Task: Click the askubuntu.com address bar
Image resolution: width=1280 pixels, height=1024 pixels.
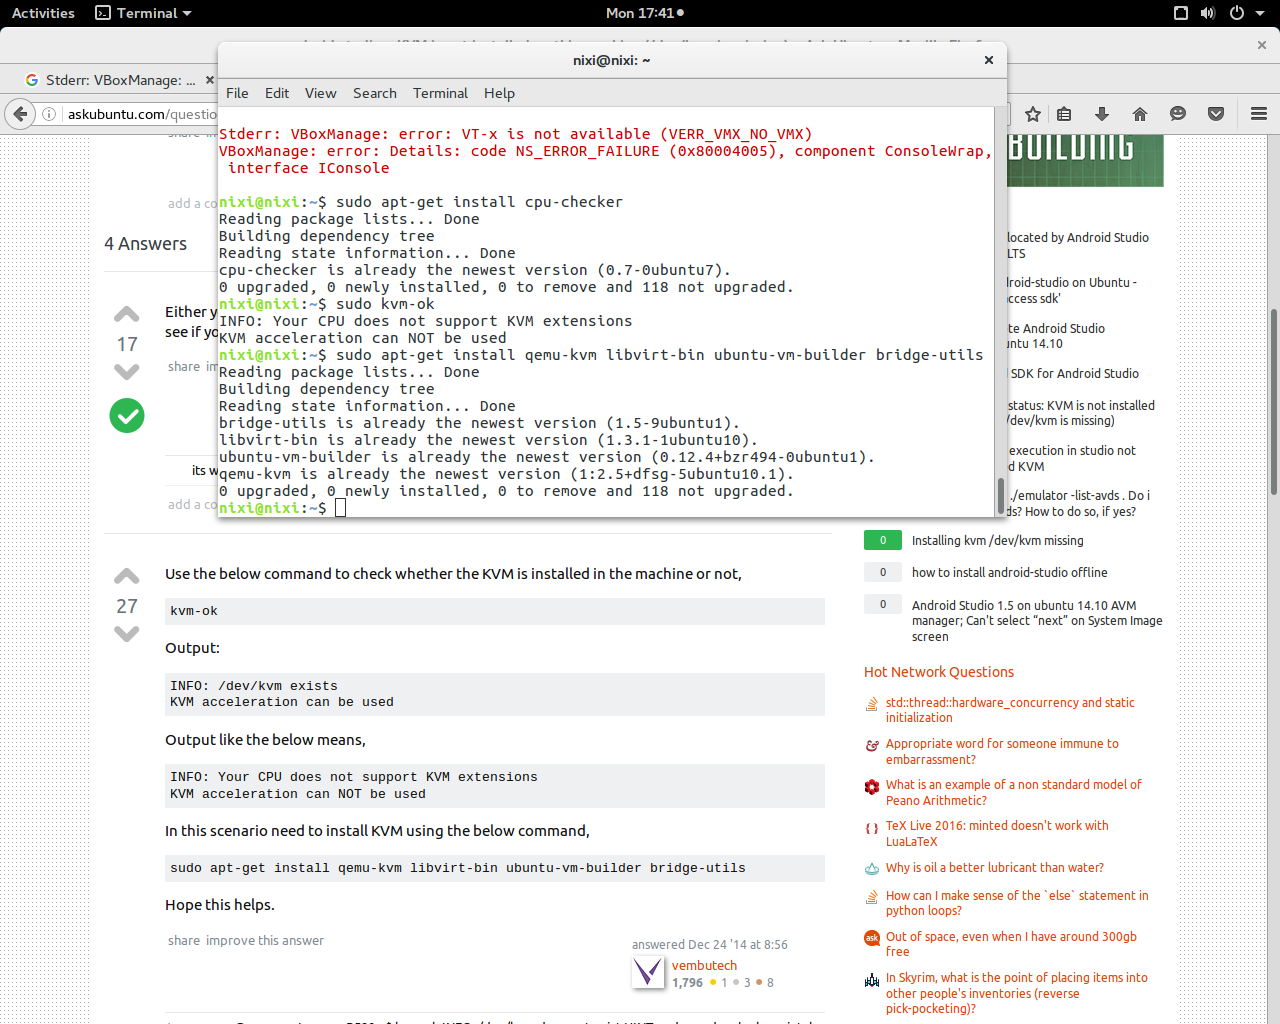Action: [142, 114]
